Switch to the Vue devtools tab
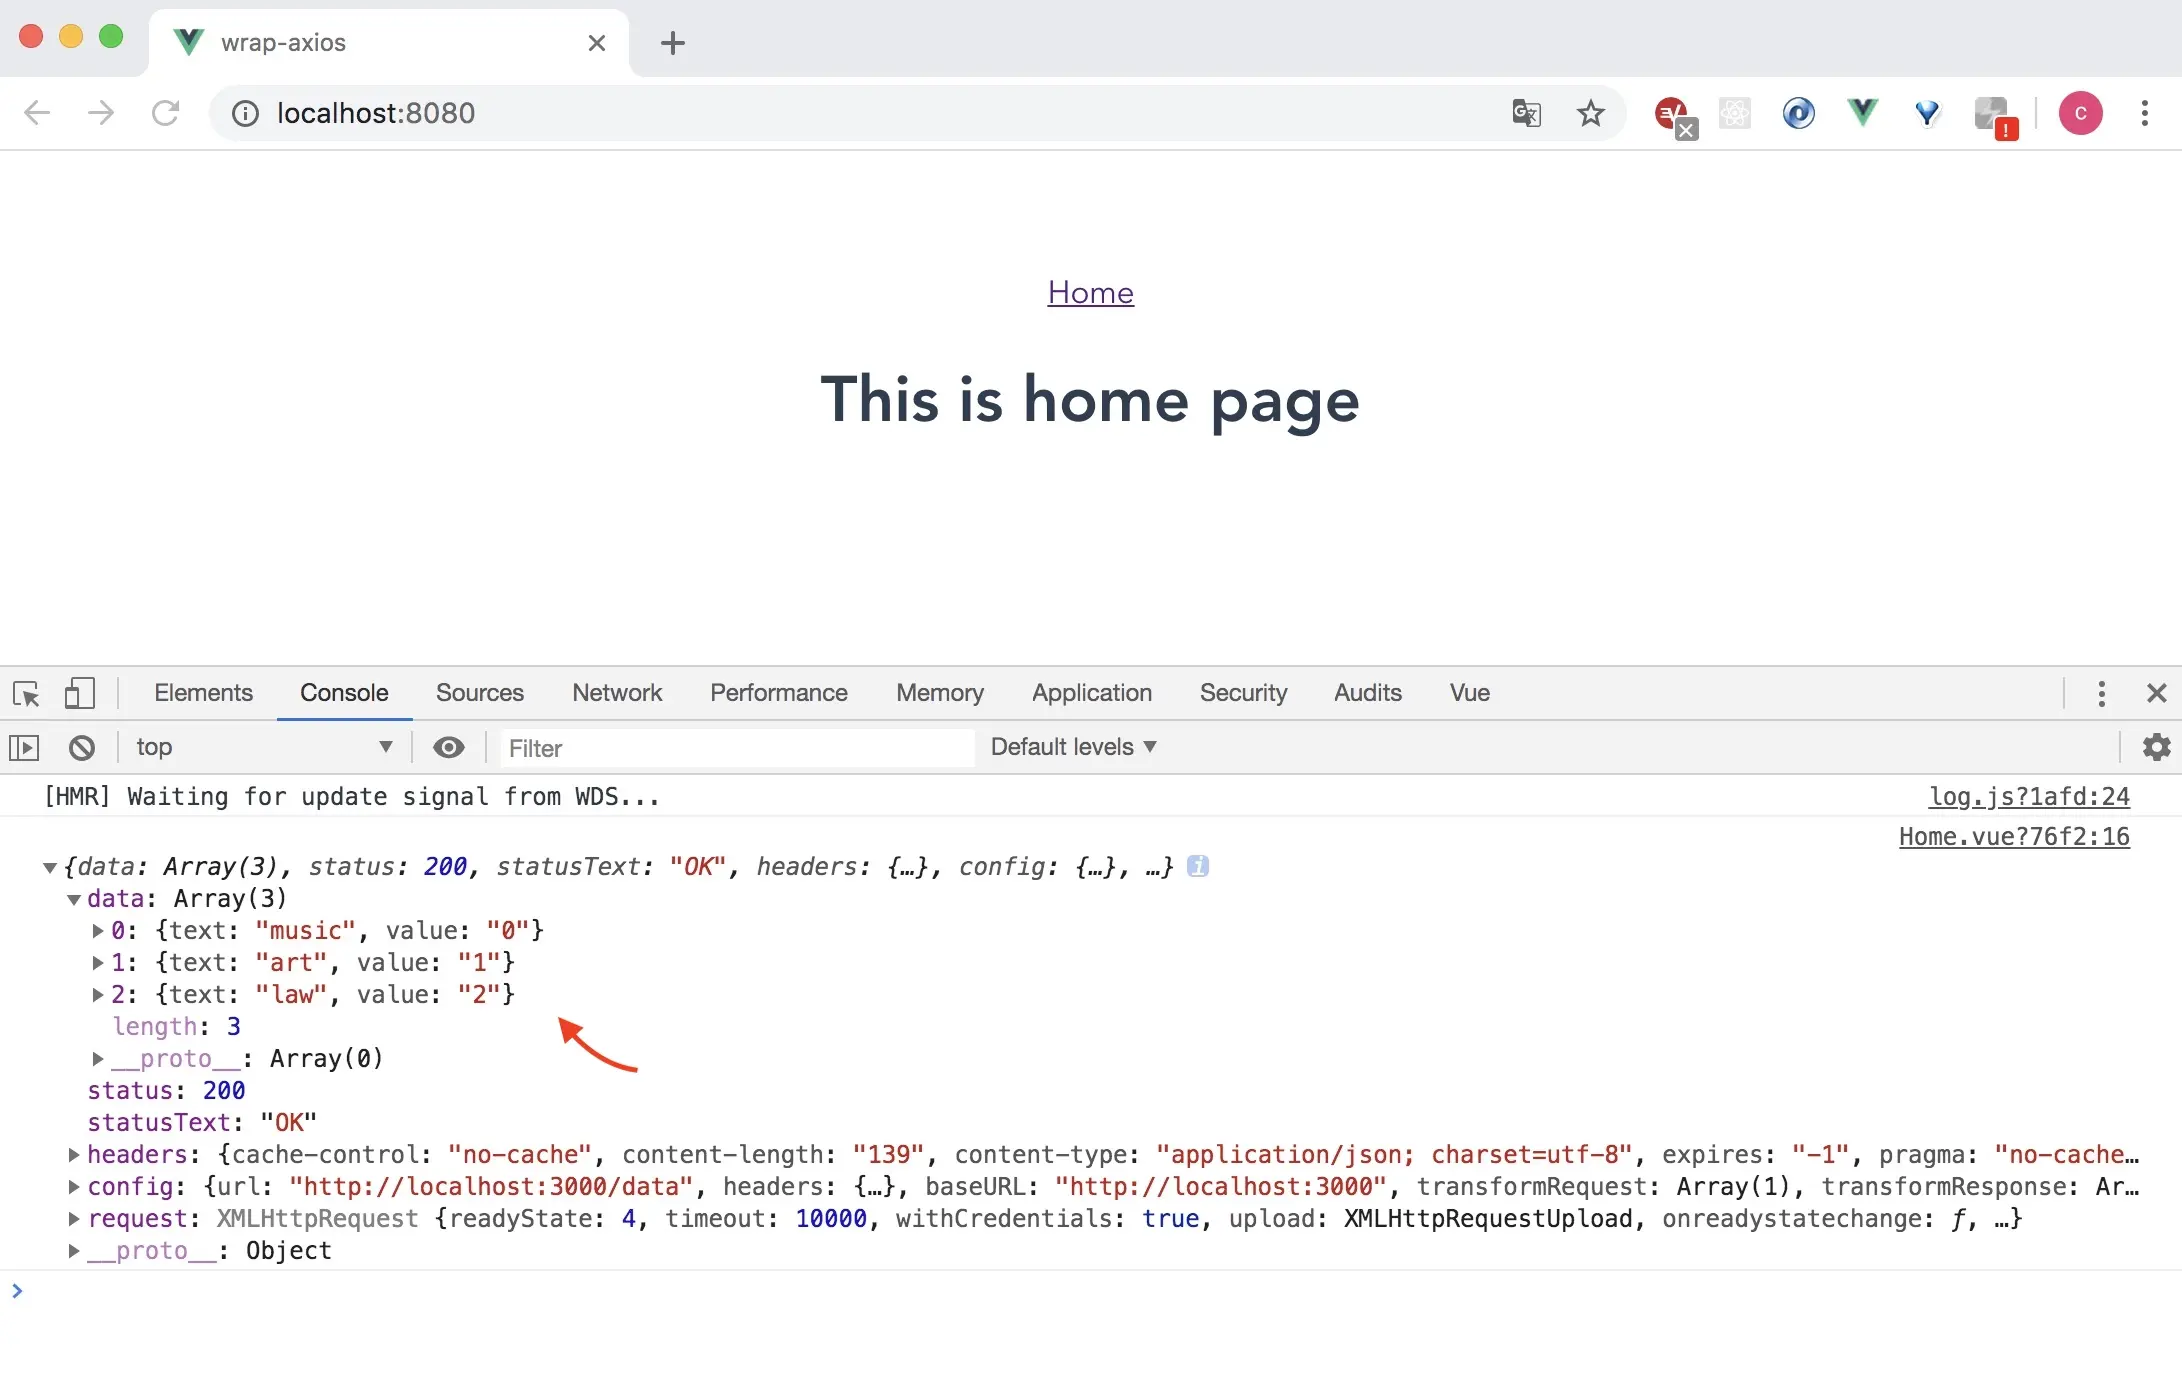Screen dimensions: 2182x1396 coord(1469,693)
